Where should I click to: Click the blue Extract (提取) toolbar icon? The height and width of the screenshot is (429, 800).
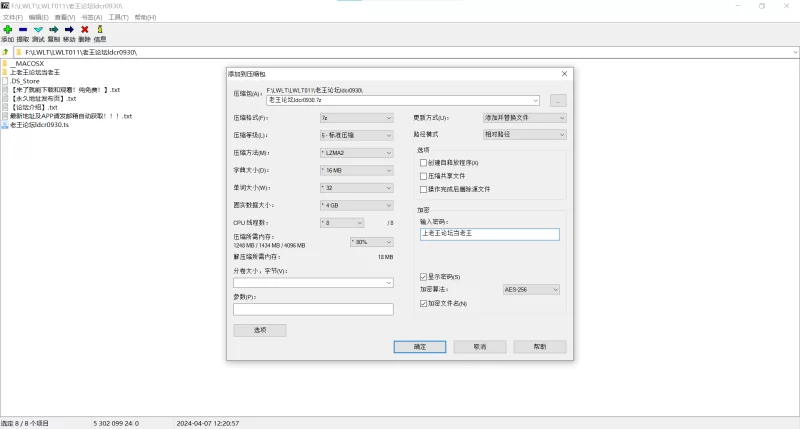pyautogui.click(x=22, y=30)
